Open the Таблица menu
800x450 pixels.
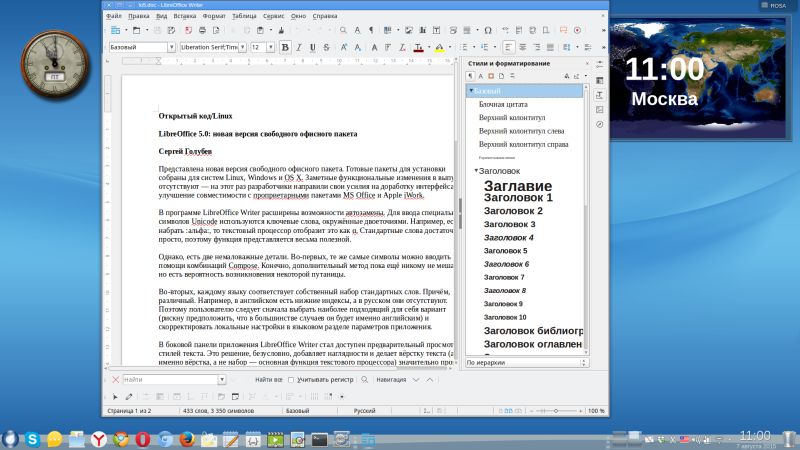click(244, 16)
